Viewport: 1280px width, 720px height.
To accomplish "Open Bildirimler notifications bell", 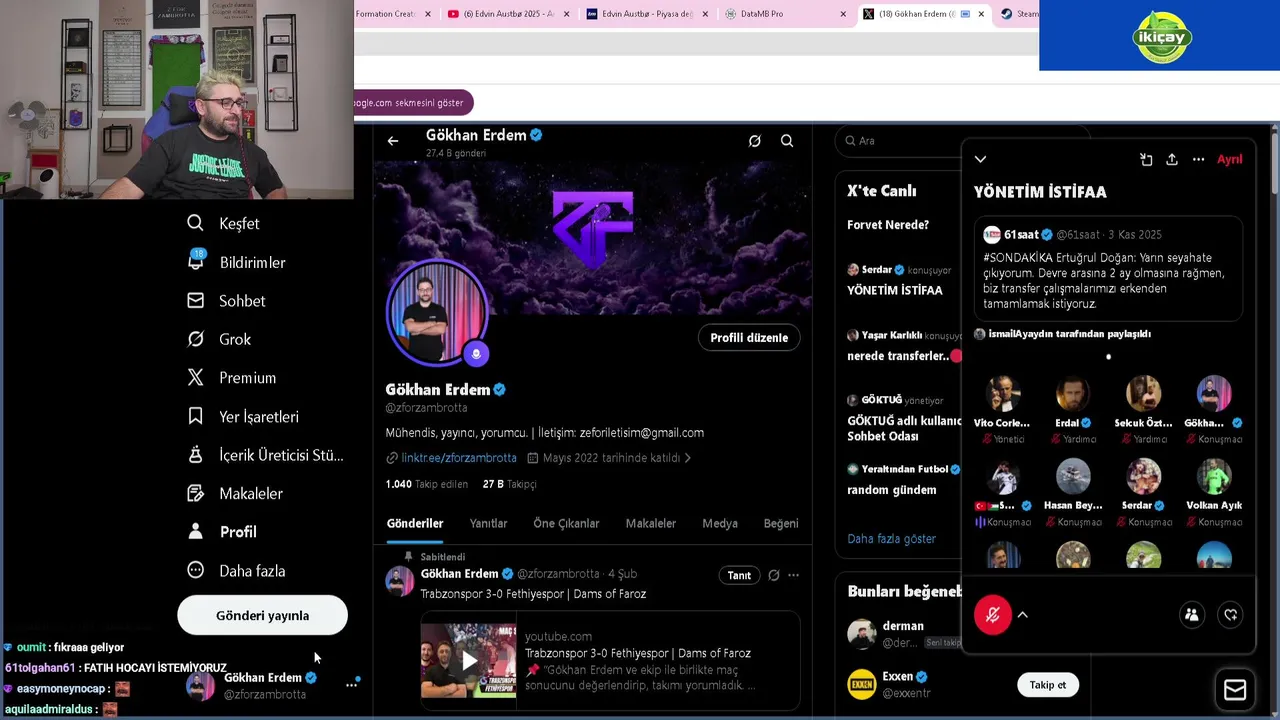I will (x=237, y=262).
